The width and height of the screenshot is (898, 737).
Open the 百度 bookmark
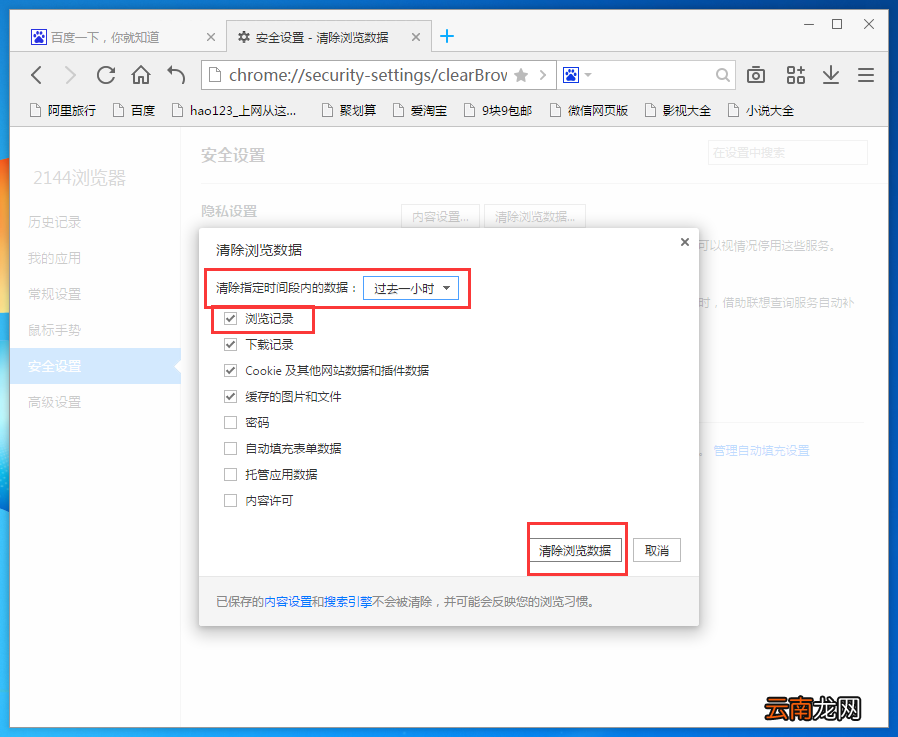(134, 111)
